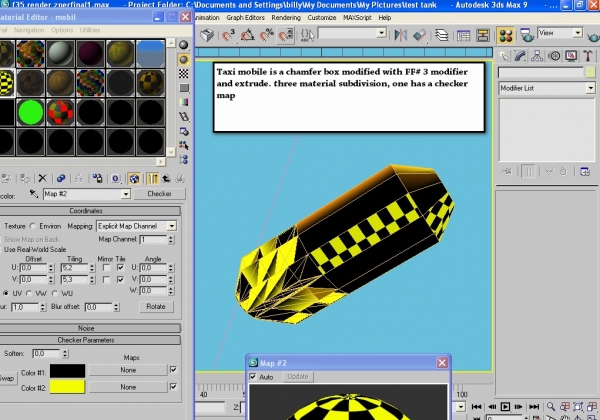Click the Checker map type button
This screenshot has height=420, width=600.
pos(160,194)
